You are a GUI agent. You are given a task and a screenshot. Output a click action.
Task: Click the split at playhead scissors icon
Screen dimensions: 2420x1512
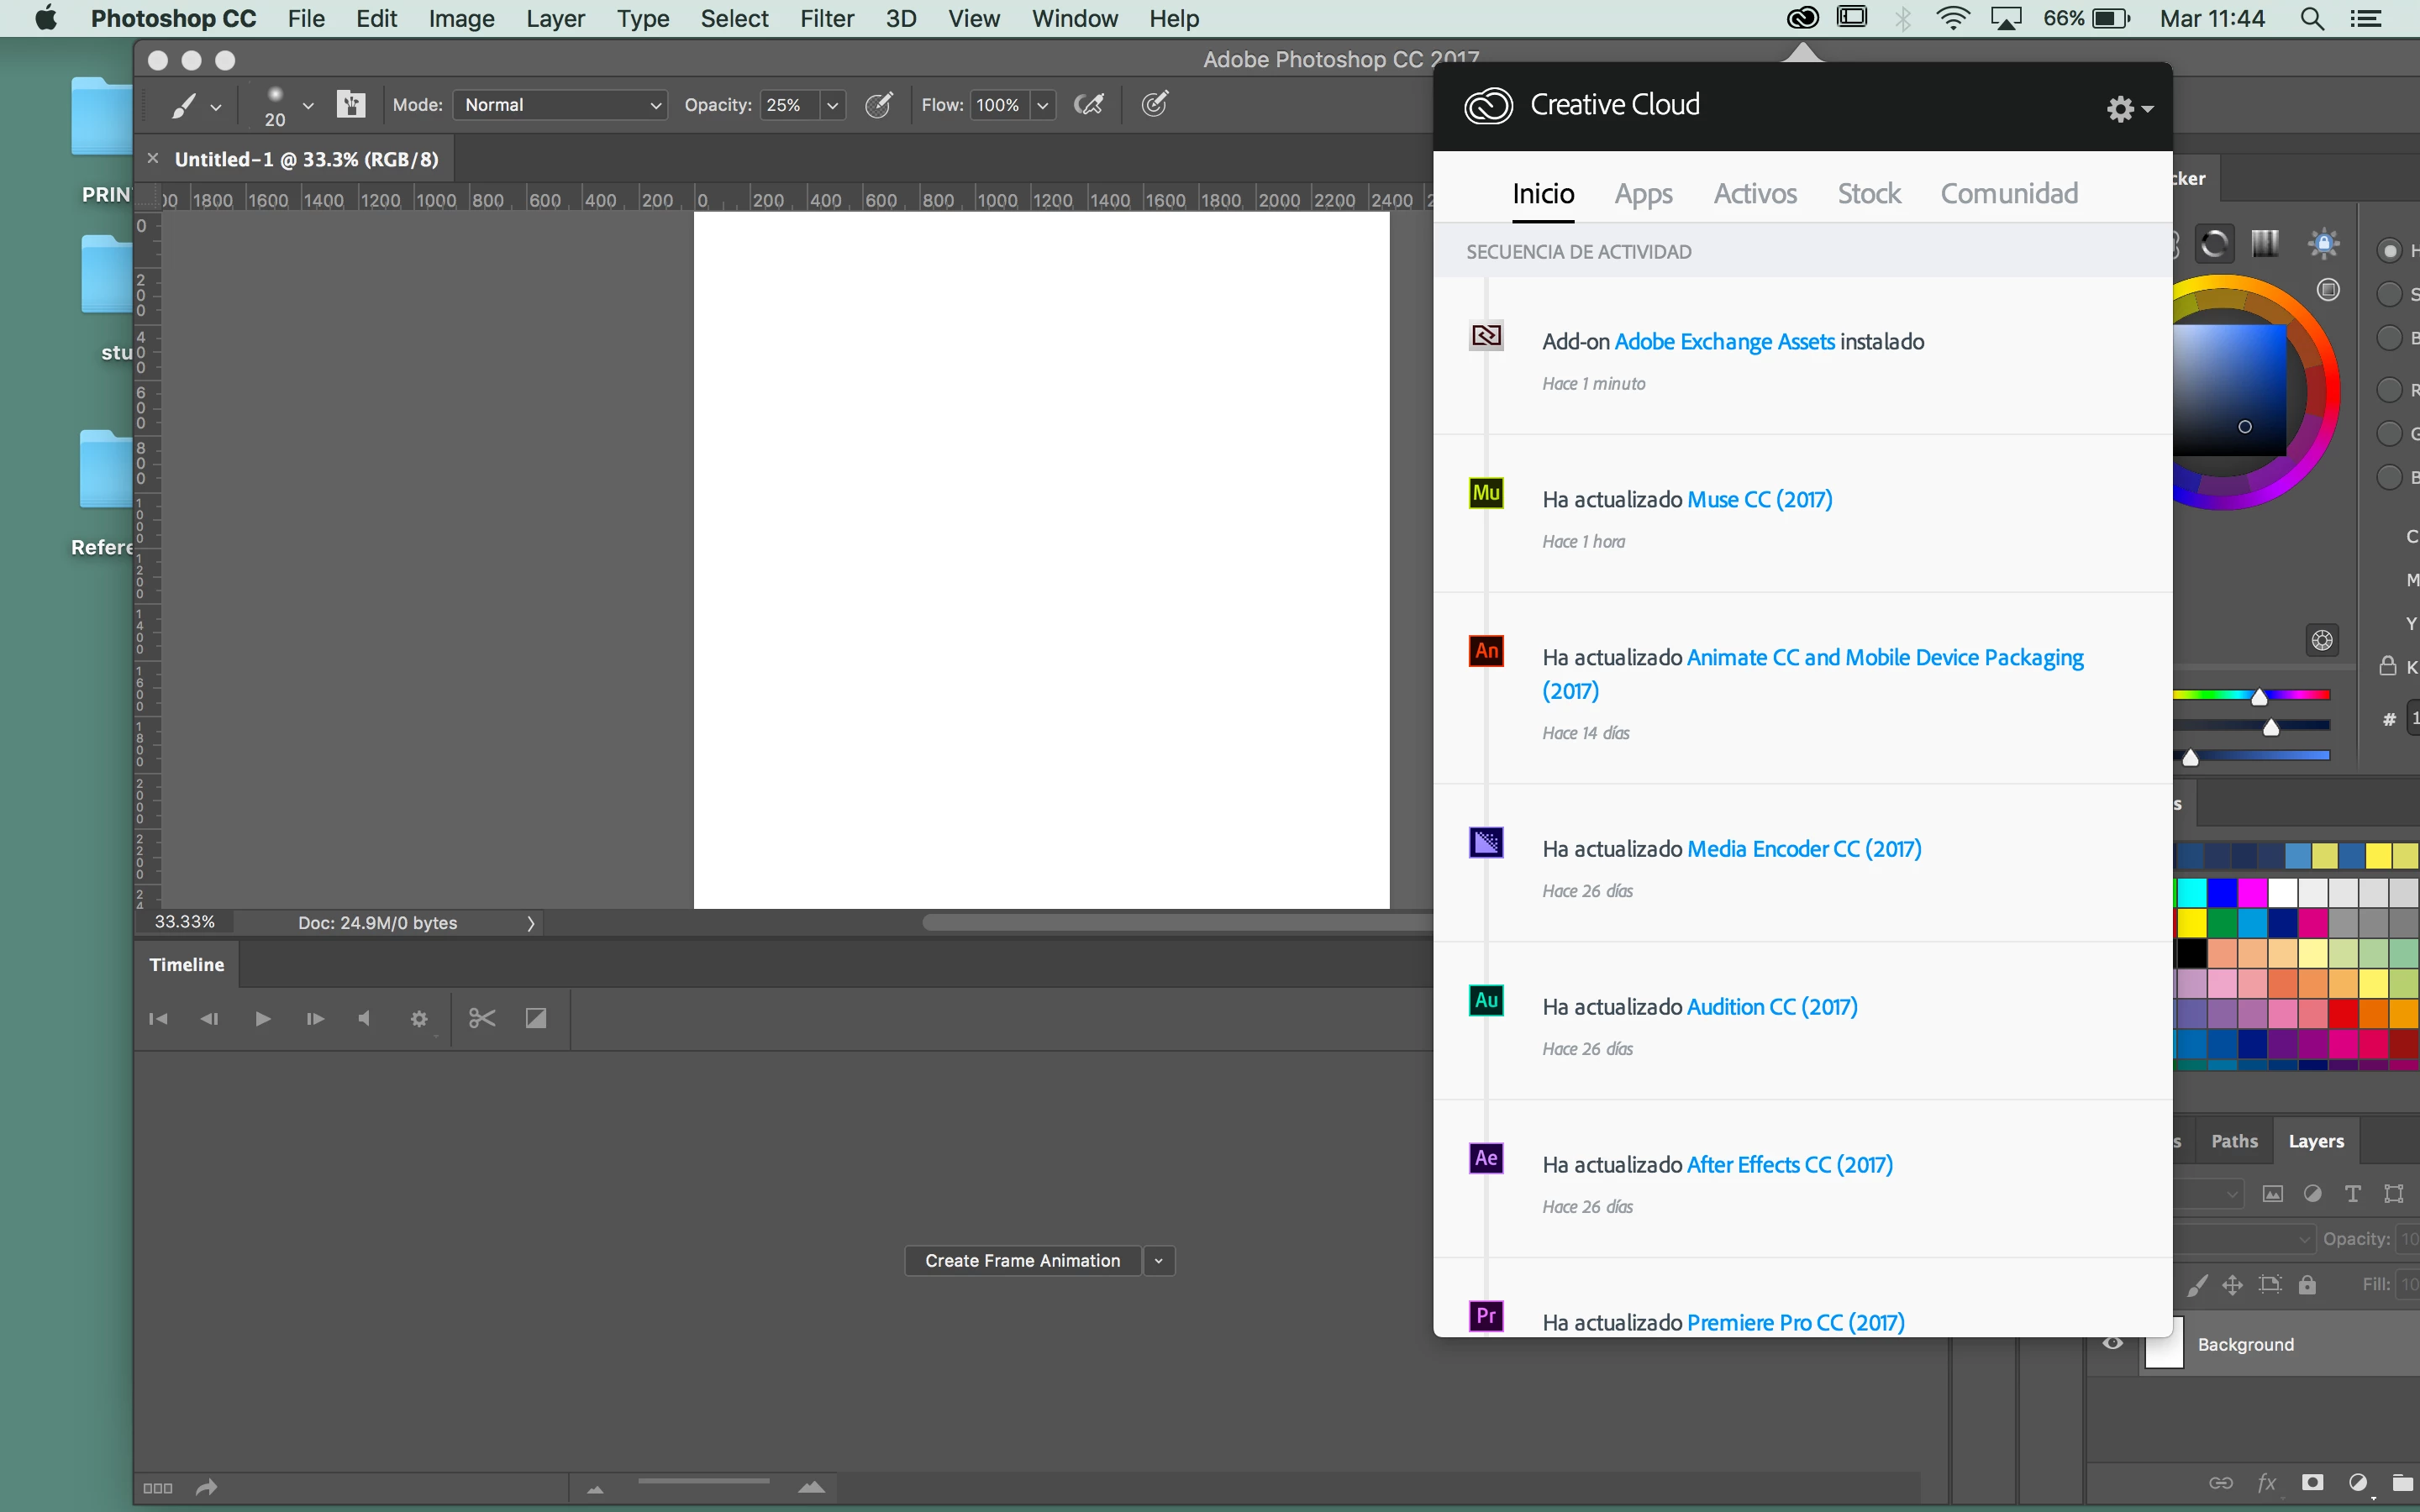pos(482,1018)
